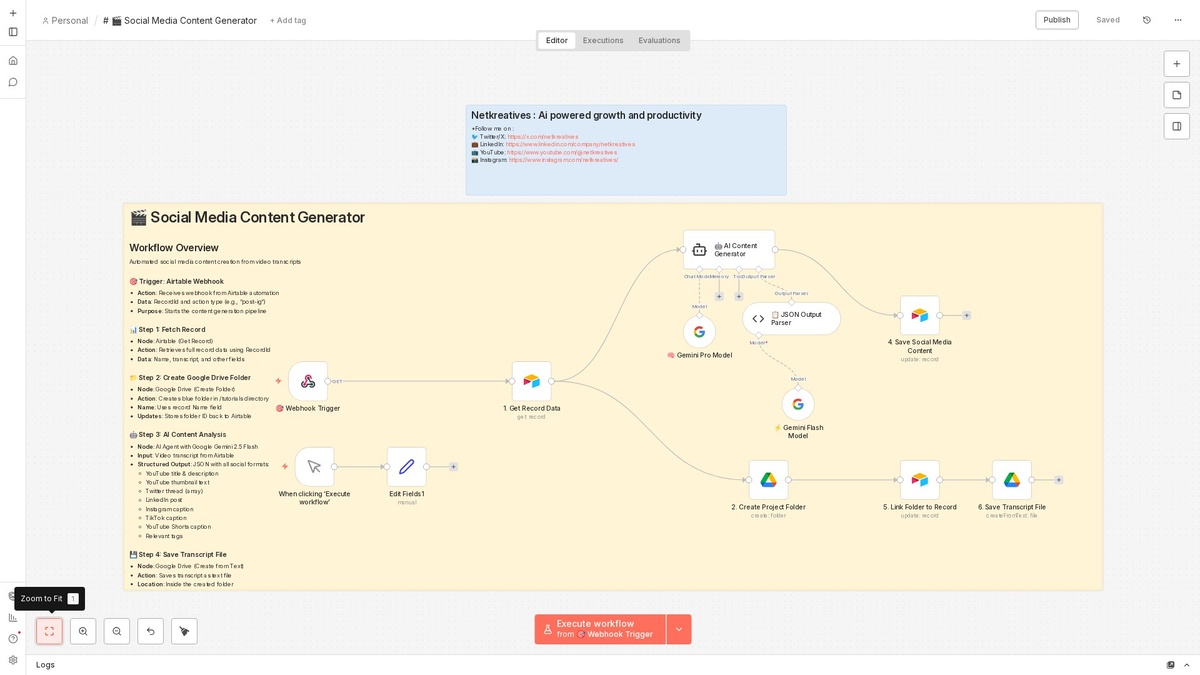Add a node after Edit Fields1
The width and height of the screenshot is (1200, 675).
tap(453, 466)
